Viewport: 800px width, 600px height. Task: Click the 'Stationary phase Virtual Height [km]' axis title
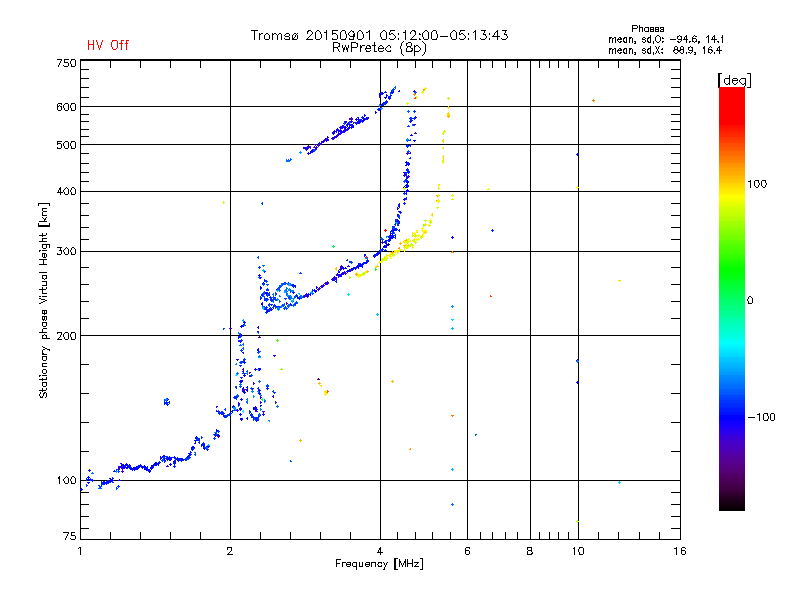pos(44,301)
